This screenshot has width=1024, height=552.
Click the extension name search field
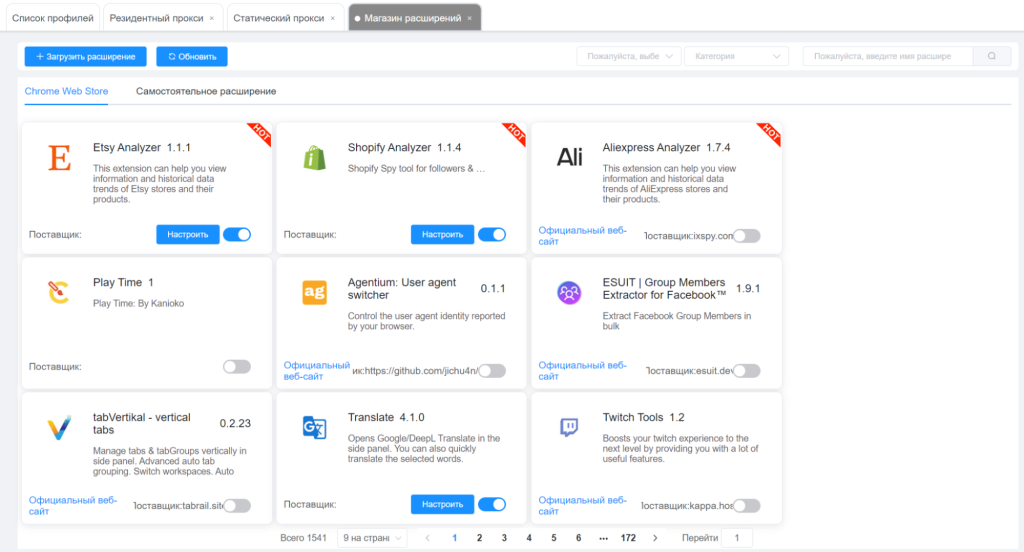point(888,56)
